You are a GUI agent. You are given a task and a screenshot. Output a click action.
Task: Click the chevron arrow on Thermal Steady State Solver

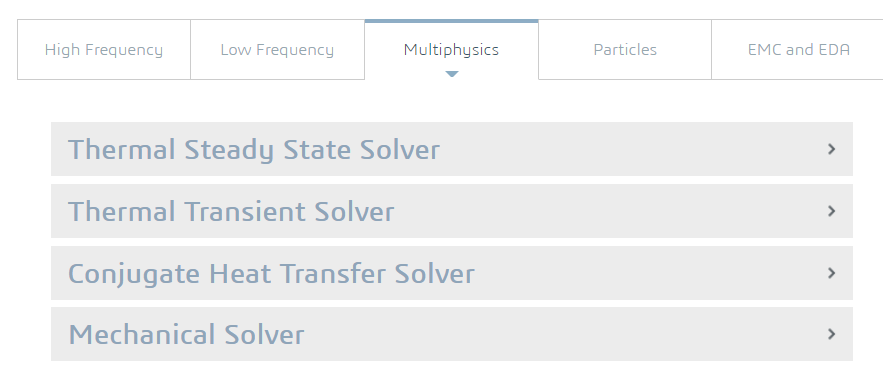coord(831,149)
